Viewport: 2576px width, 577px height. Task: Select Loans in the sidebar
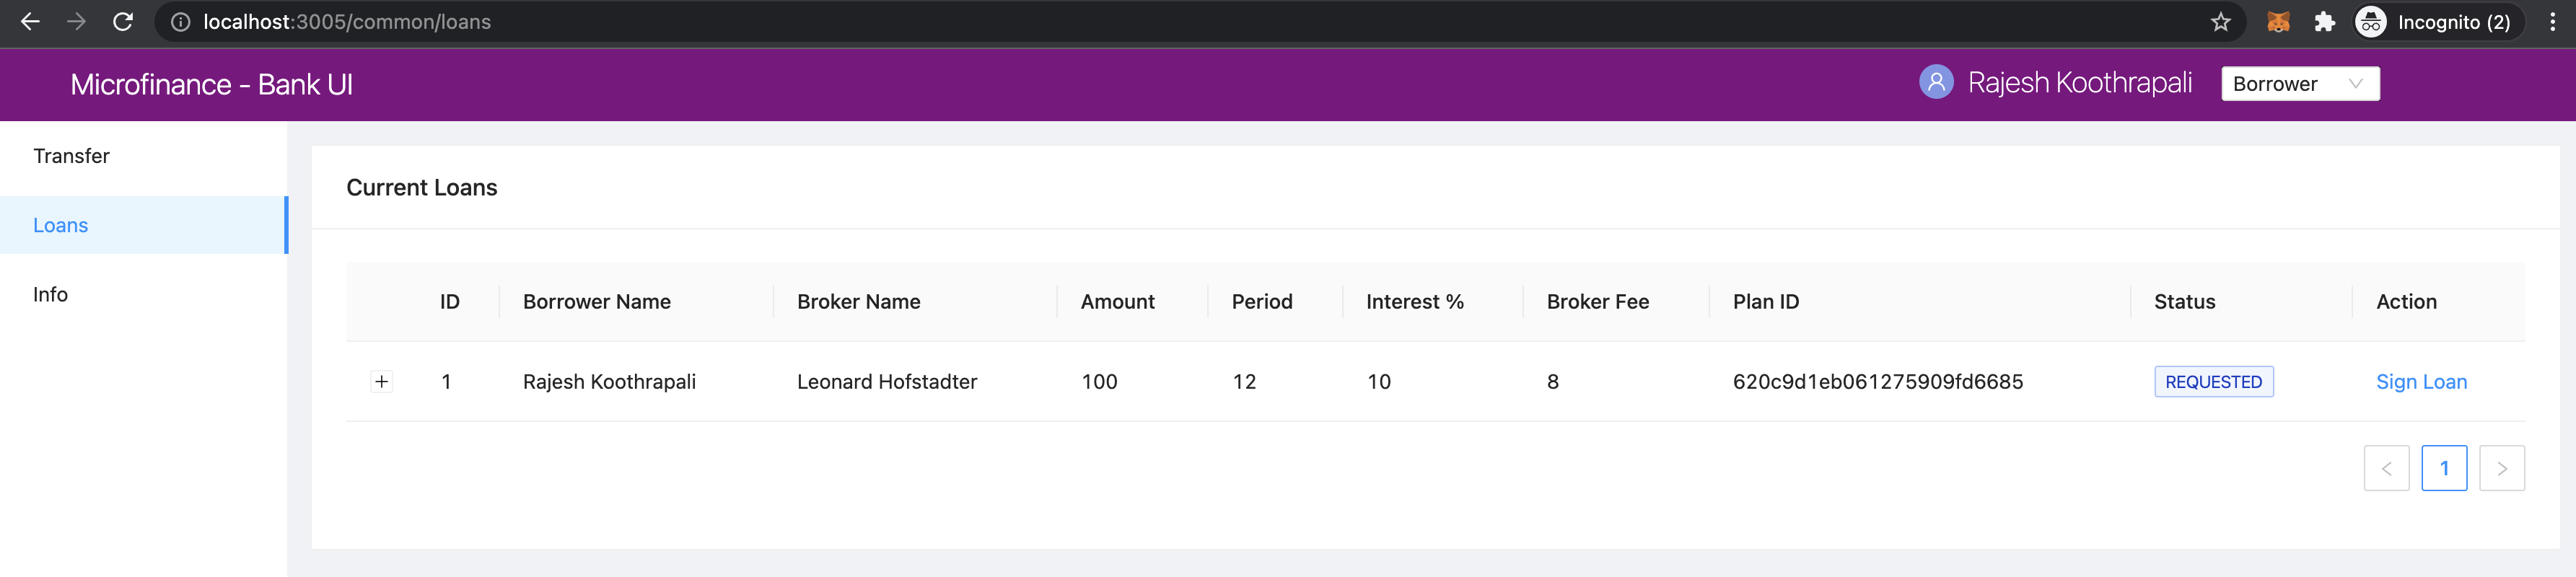(x=144, y=225)
